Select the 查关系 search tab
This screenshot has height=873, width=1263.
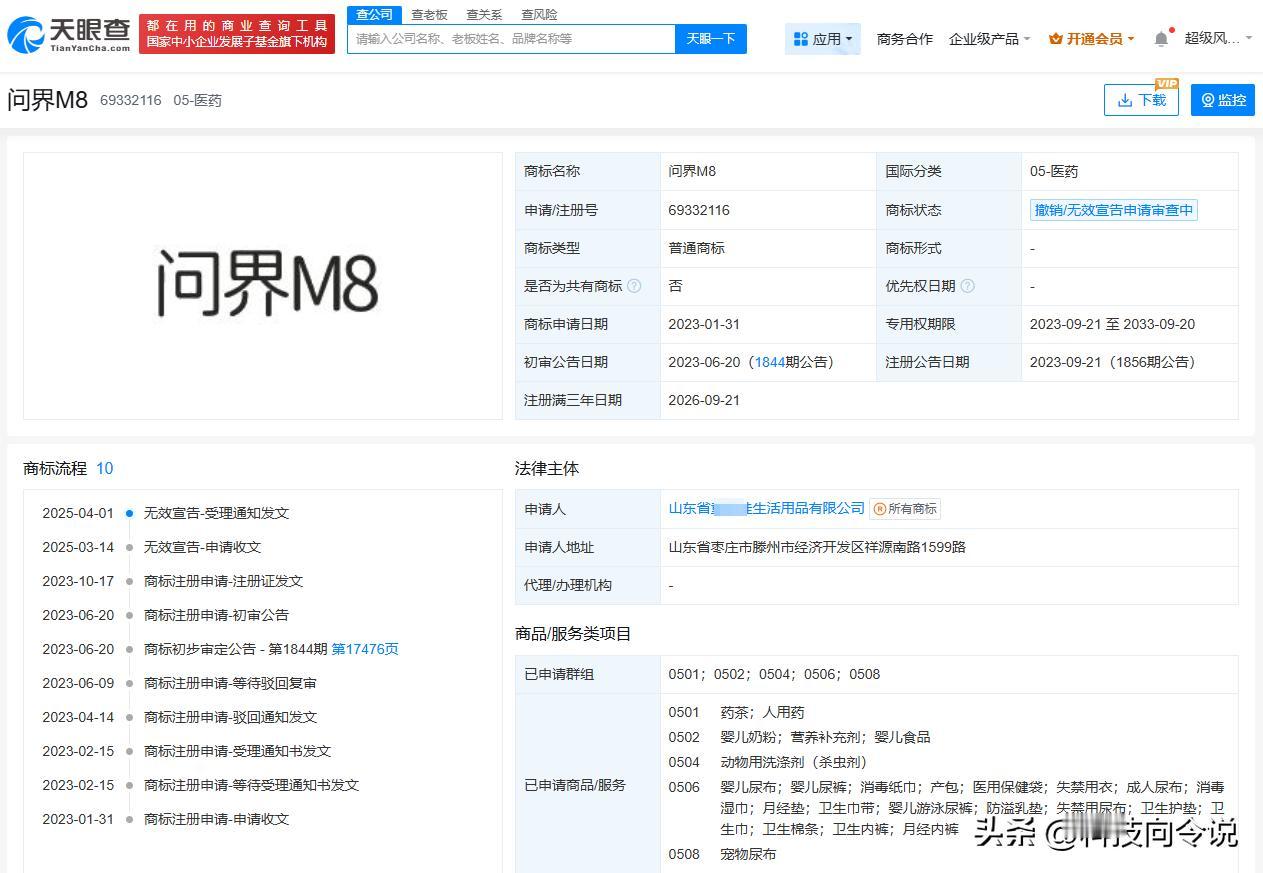pyautogui.click(x=484, y=15)
